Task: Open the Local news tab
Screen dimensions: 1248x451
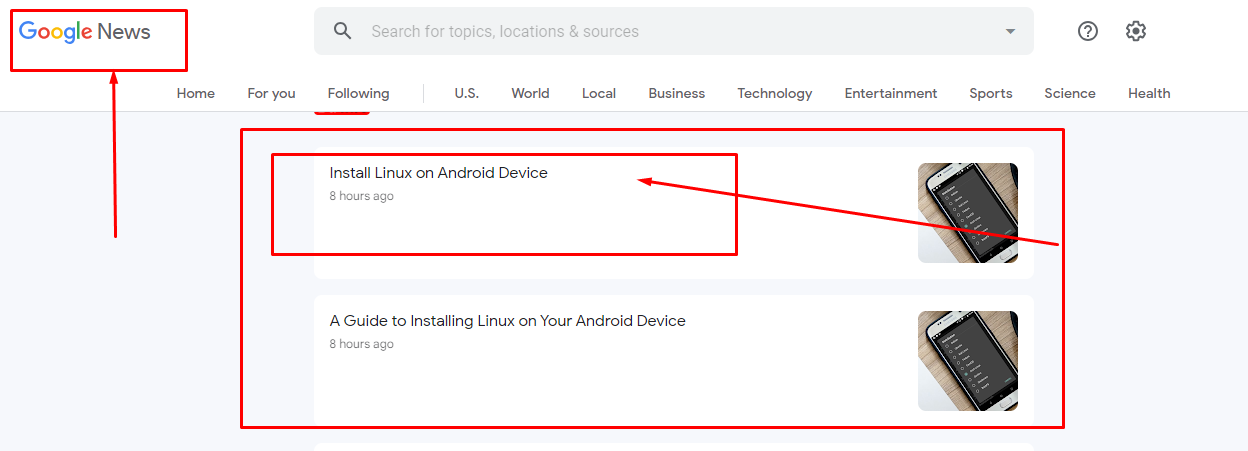Action: 599,93
